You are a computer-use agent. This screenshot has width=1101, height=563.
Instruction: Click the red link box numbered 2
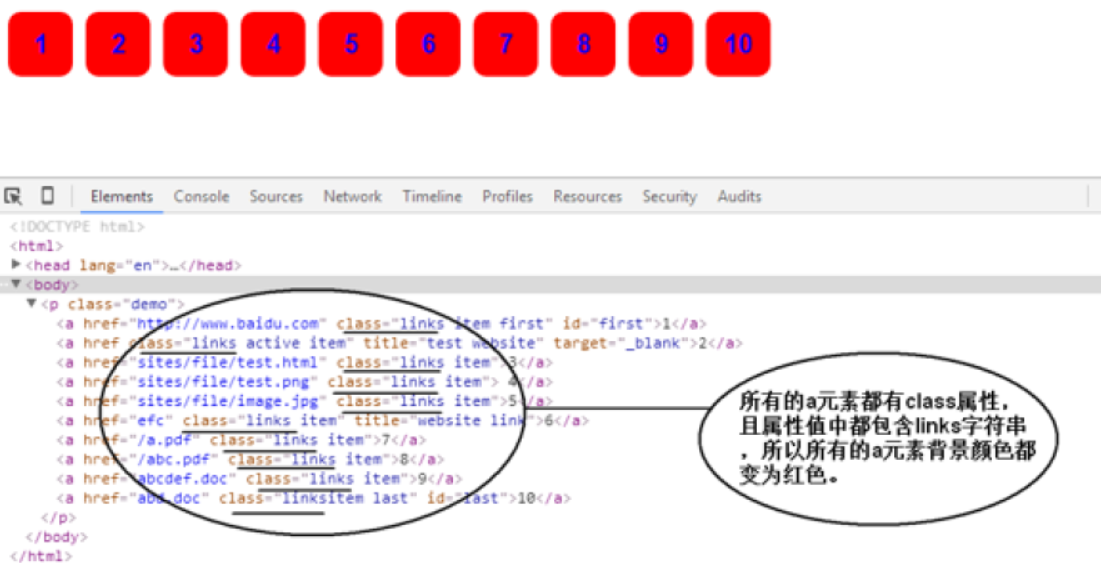click(x=118, y=44)
